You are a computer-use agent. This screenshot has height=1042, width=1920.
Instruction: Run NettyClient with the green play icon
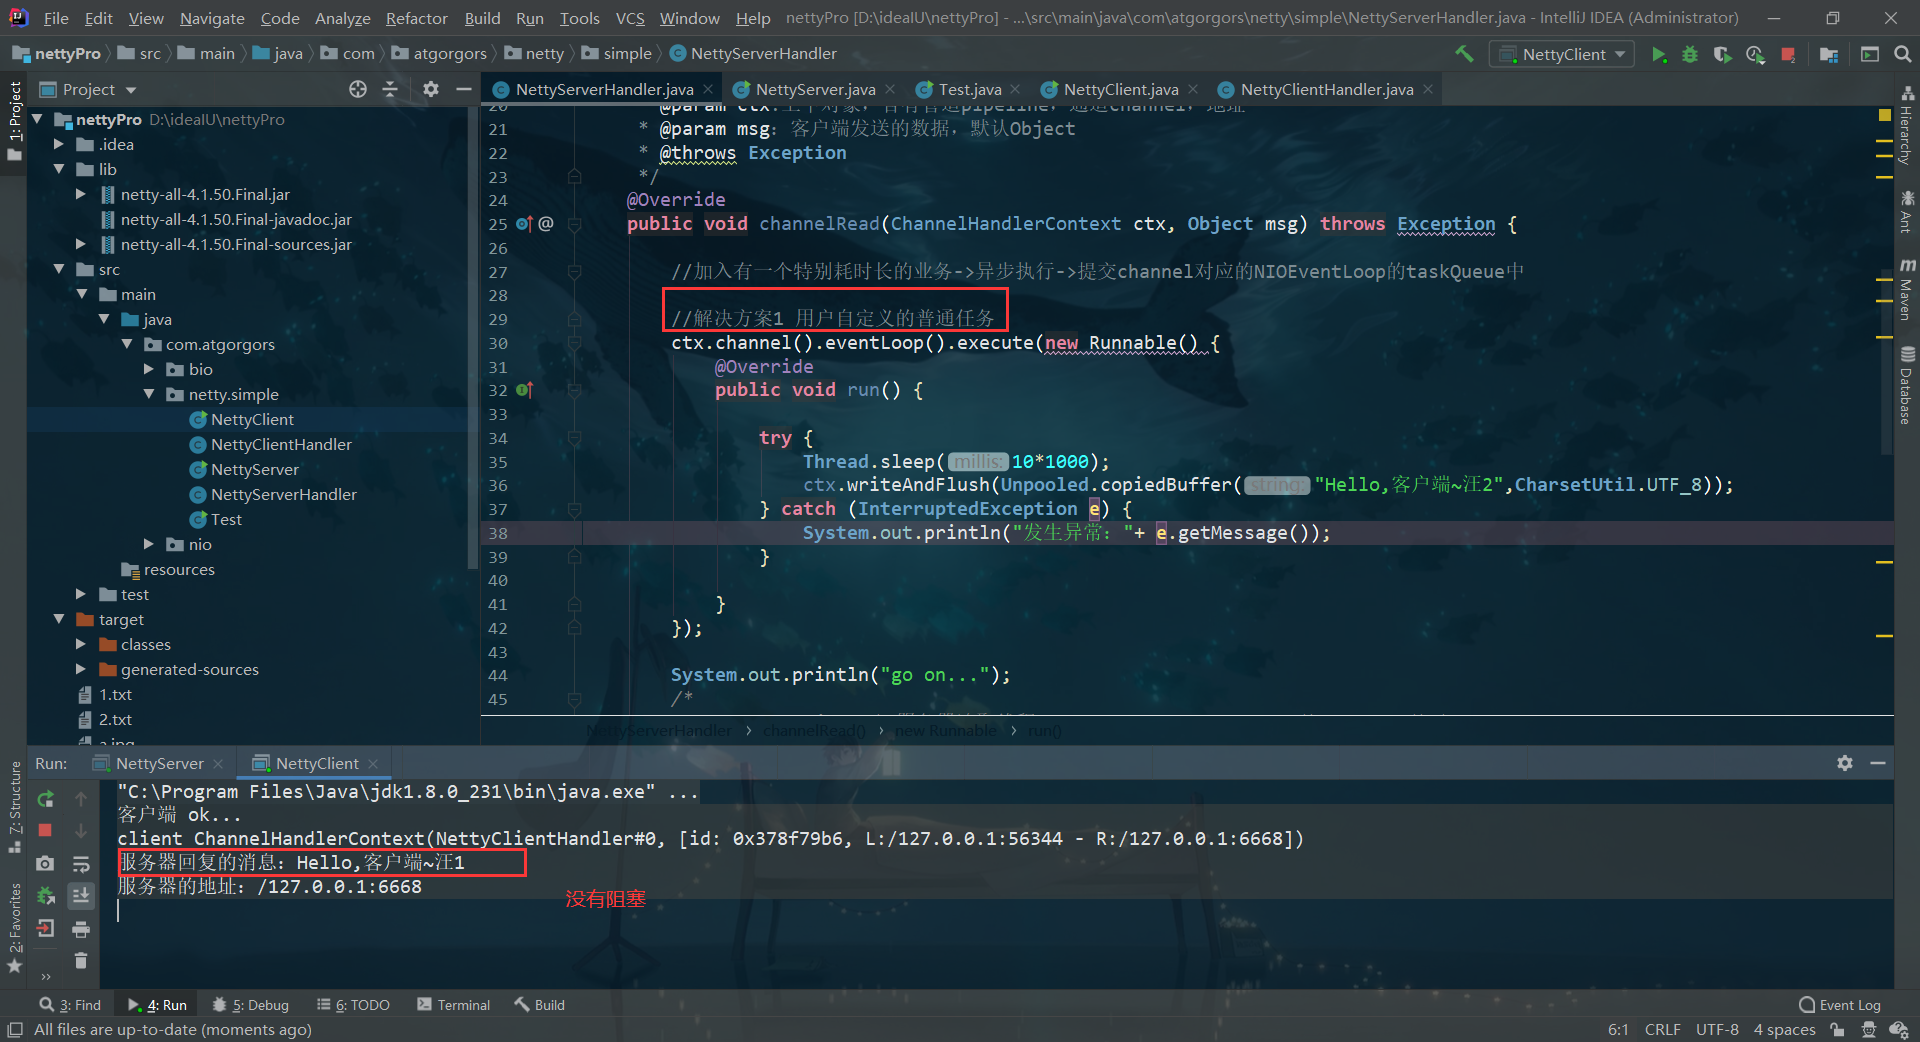point(1659,54)
